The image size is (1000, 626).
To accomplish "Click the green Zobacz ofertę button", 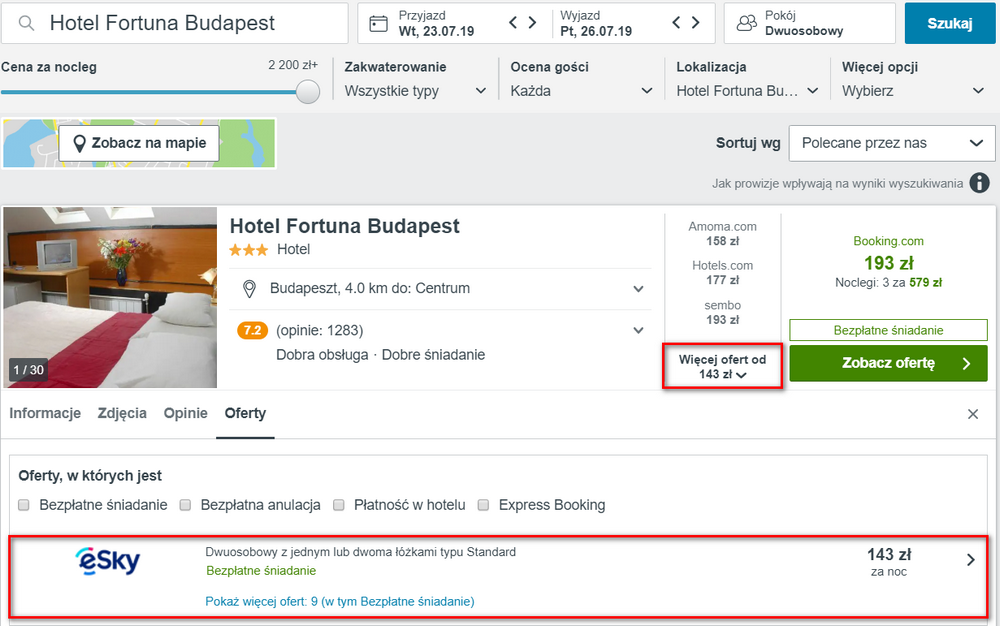I will coord(888,363).
